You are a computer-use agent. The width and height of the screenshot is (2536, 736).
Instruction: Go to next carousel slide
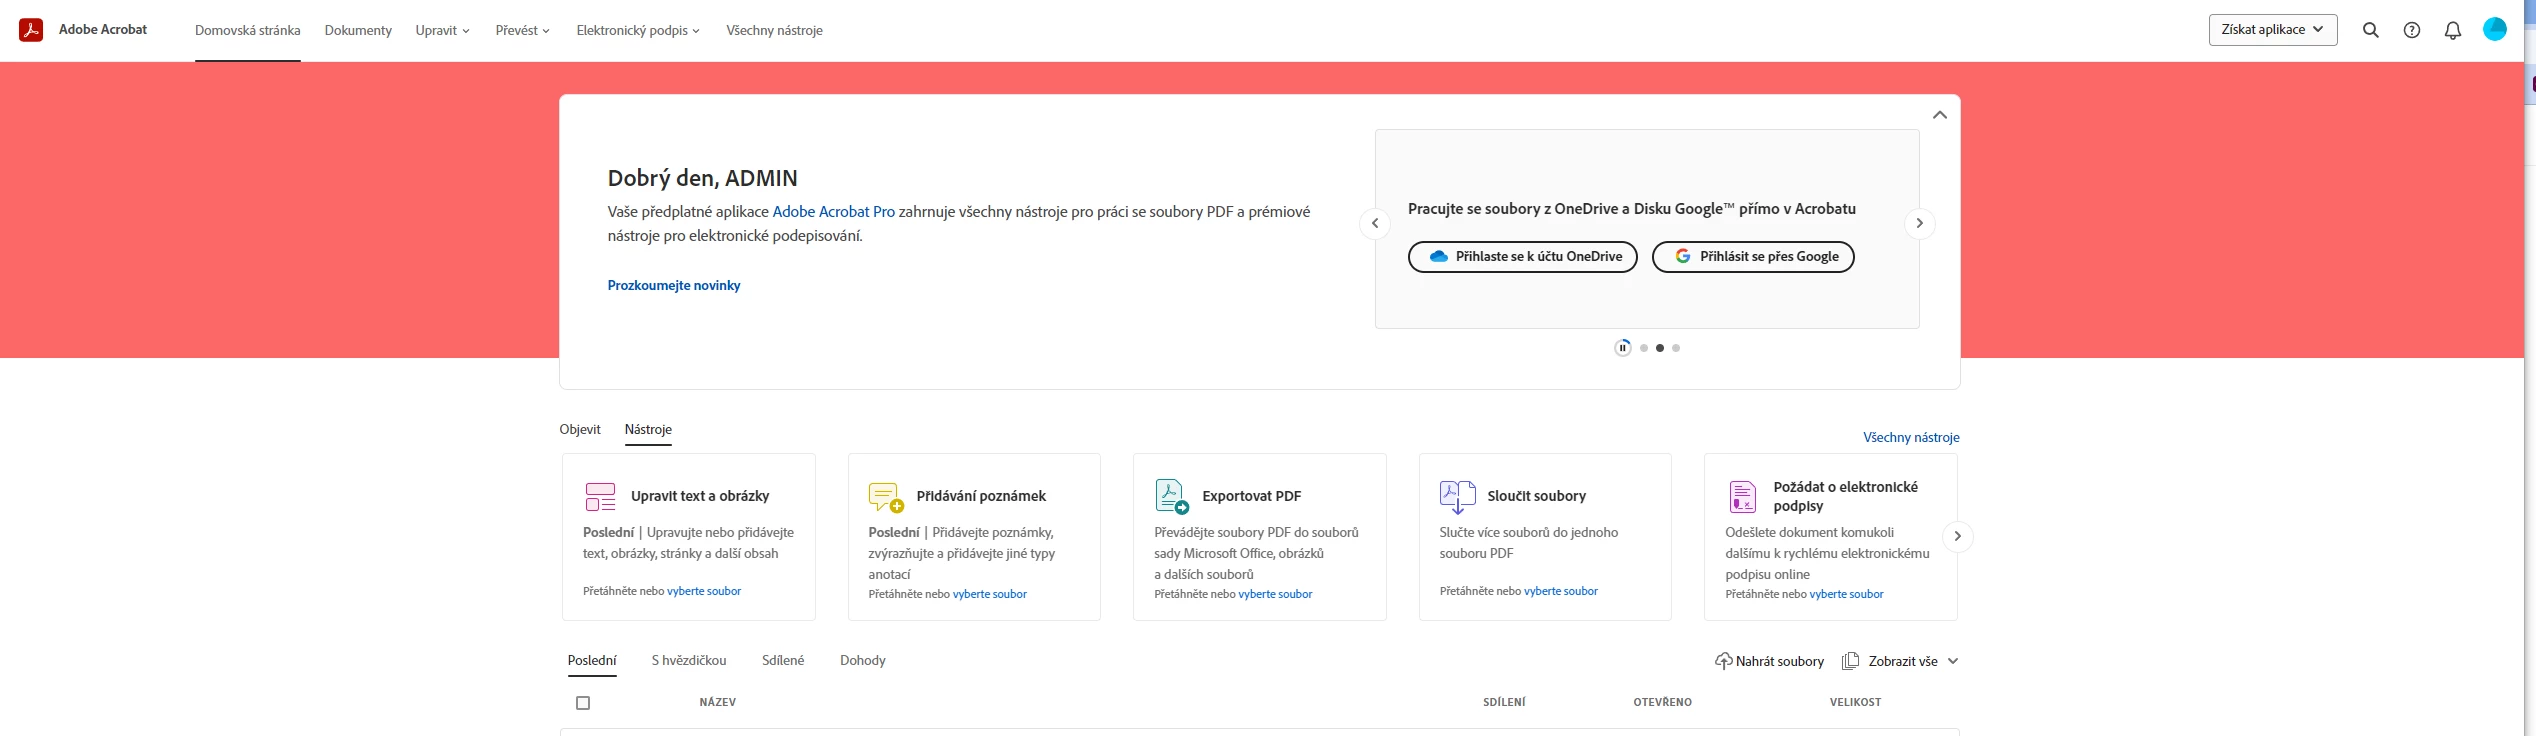pos(1919,223)
